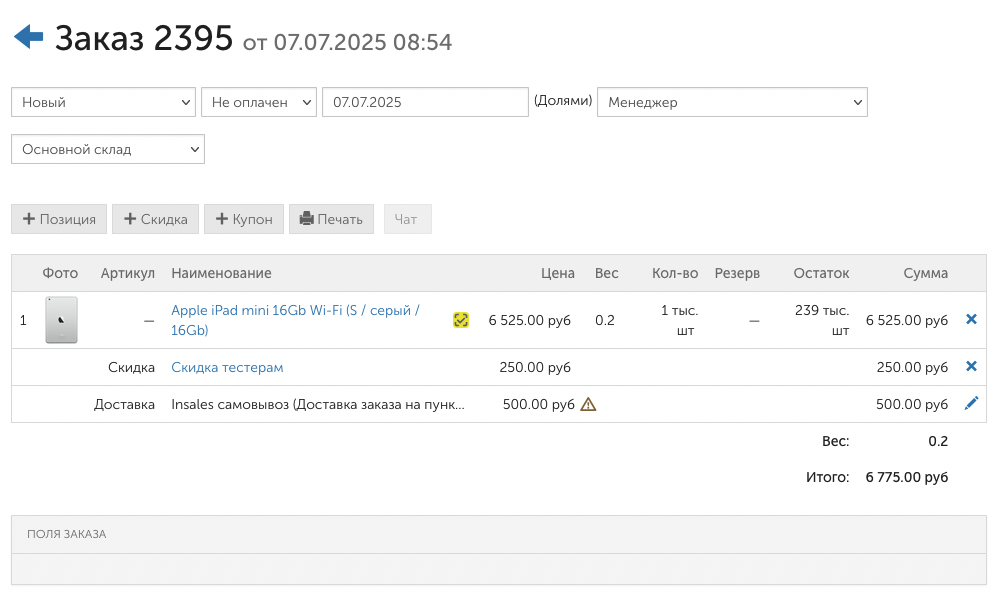Click the 'Поля заказа' section header
This screenshot has width=999, height=598.
click(x=67, y=534)
